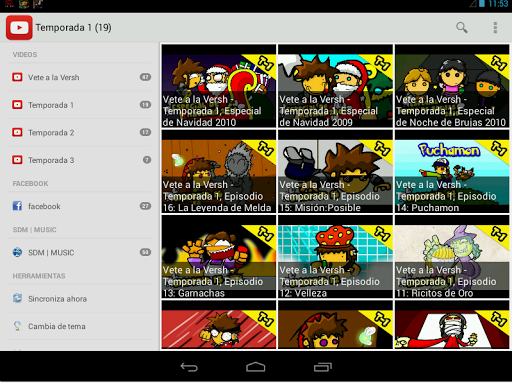Tap the Android home navigation icon
This screenshot has width=512, height=383.
[256, 367]
